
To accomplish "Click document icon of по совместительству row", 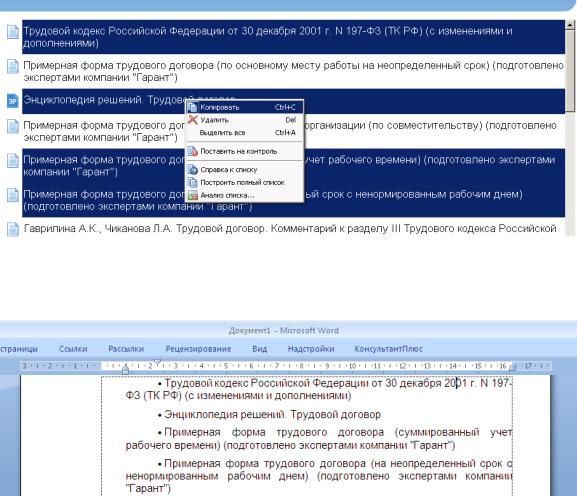I will coord(13,126).
